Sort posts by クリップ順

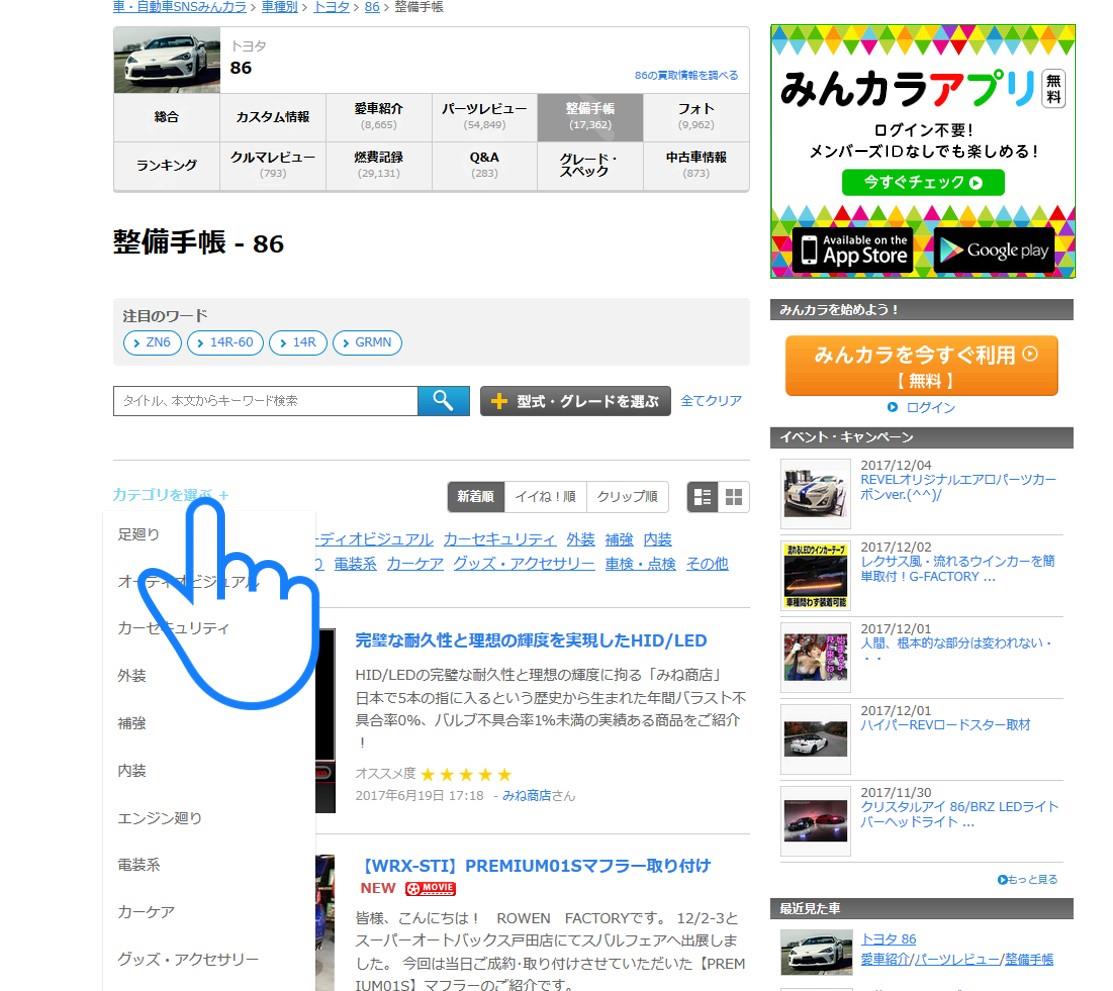(x=627, y=497)
